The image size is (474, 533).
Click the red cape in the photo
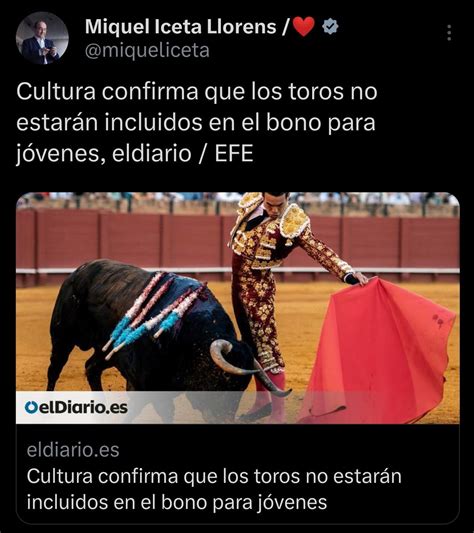coord(379,350)
